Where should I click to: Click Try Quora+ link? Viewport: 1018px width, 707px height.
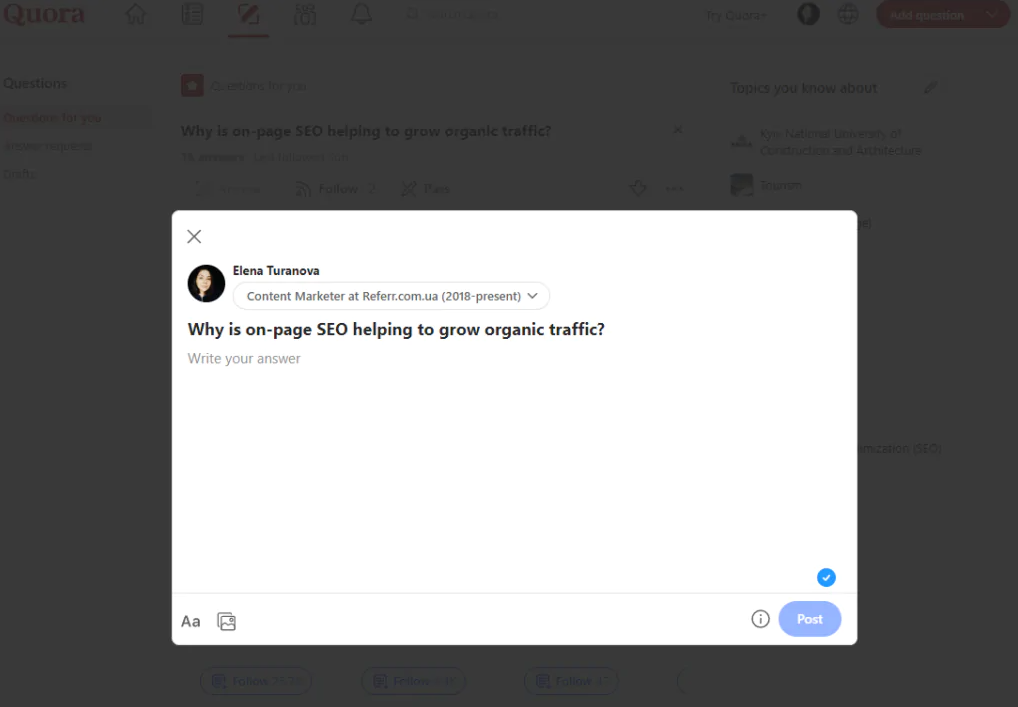click(x=736, y=15)
